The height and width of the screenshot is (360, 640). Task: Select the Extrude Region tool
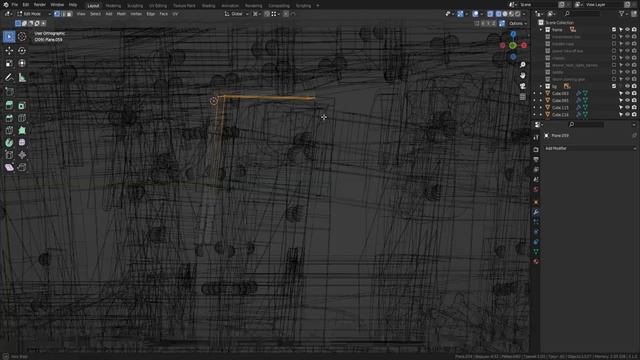9,105
